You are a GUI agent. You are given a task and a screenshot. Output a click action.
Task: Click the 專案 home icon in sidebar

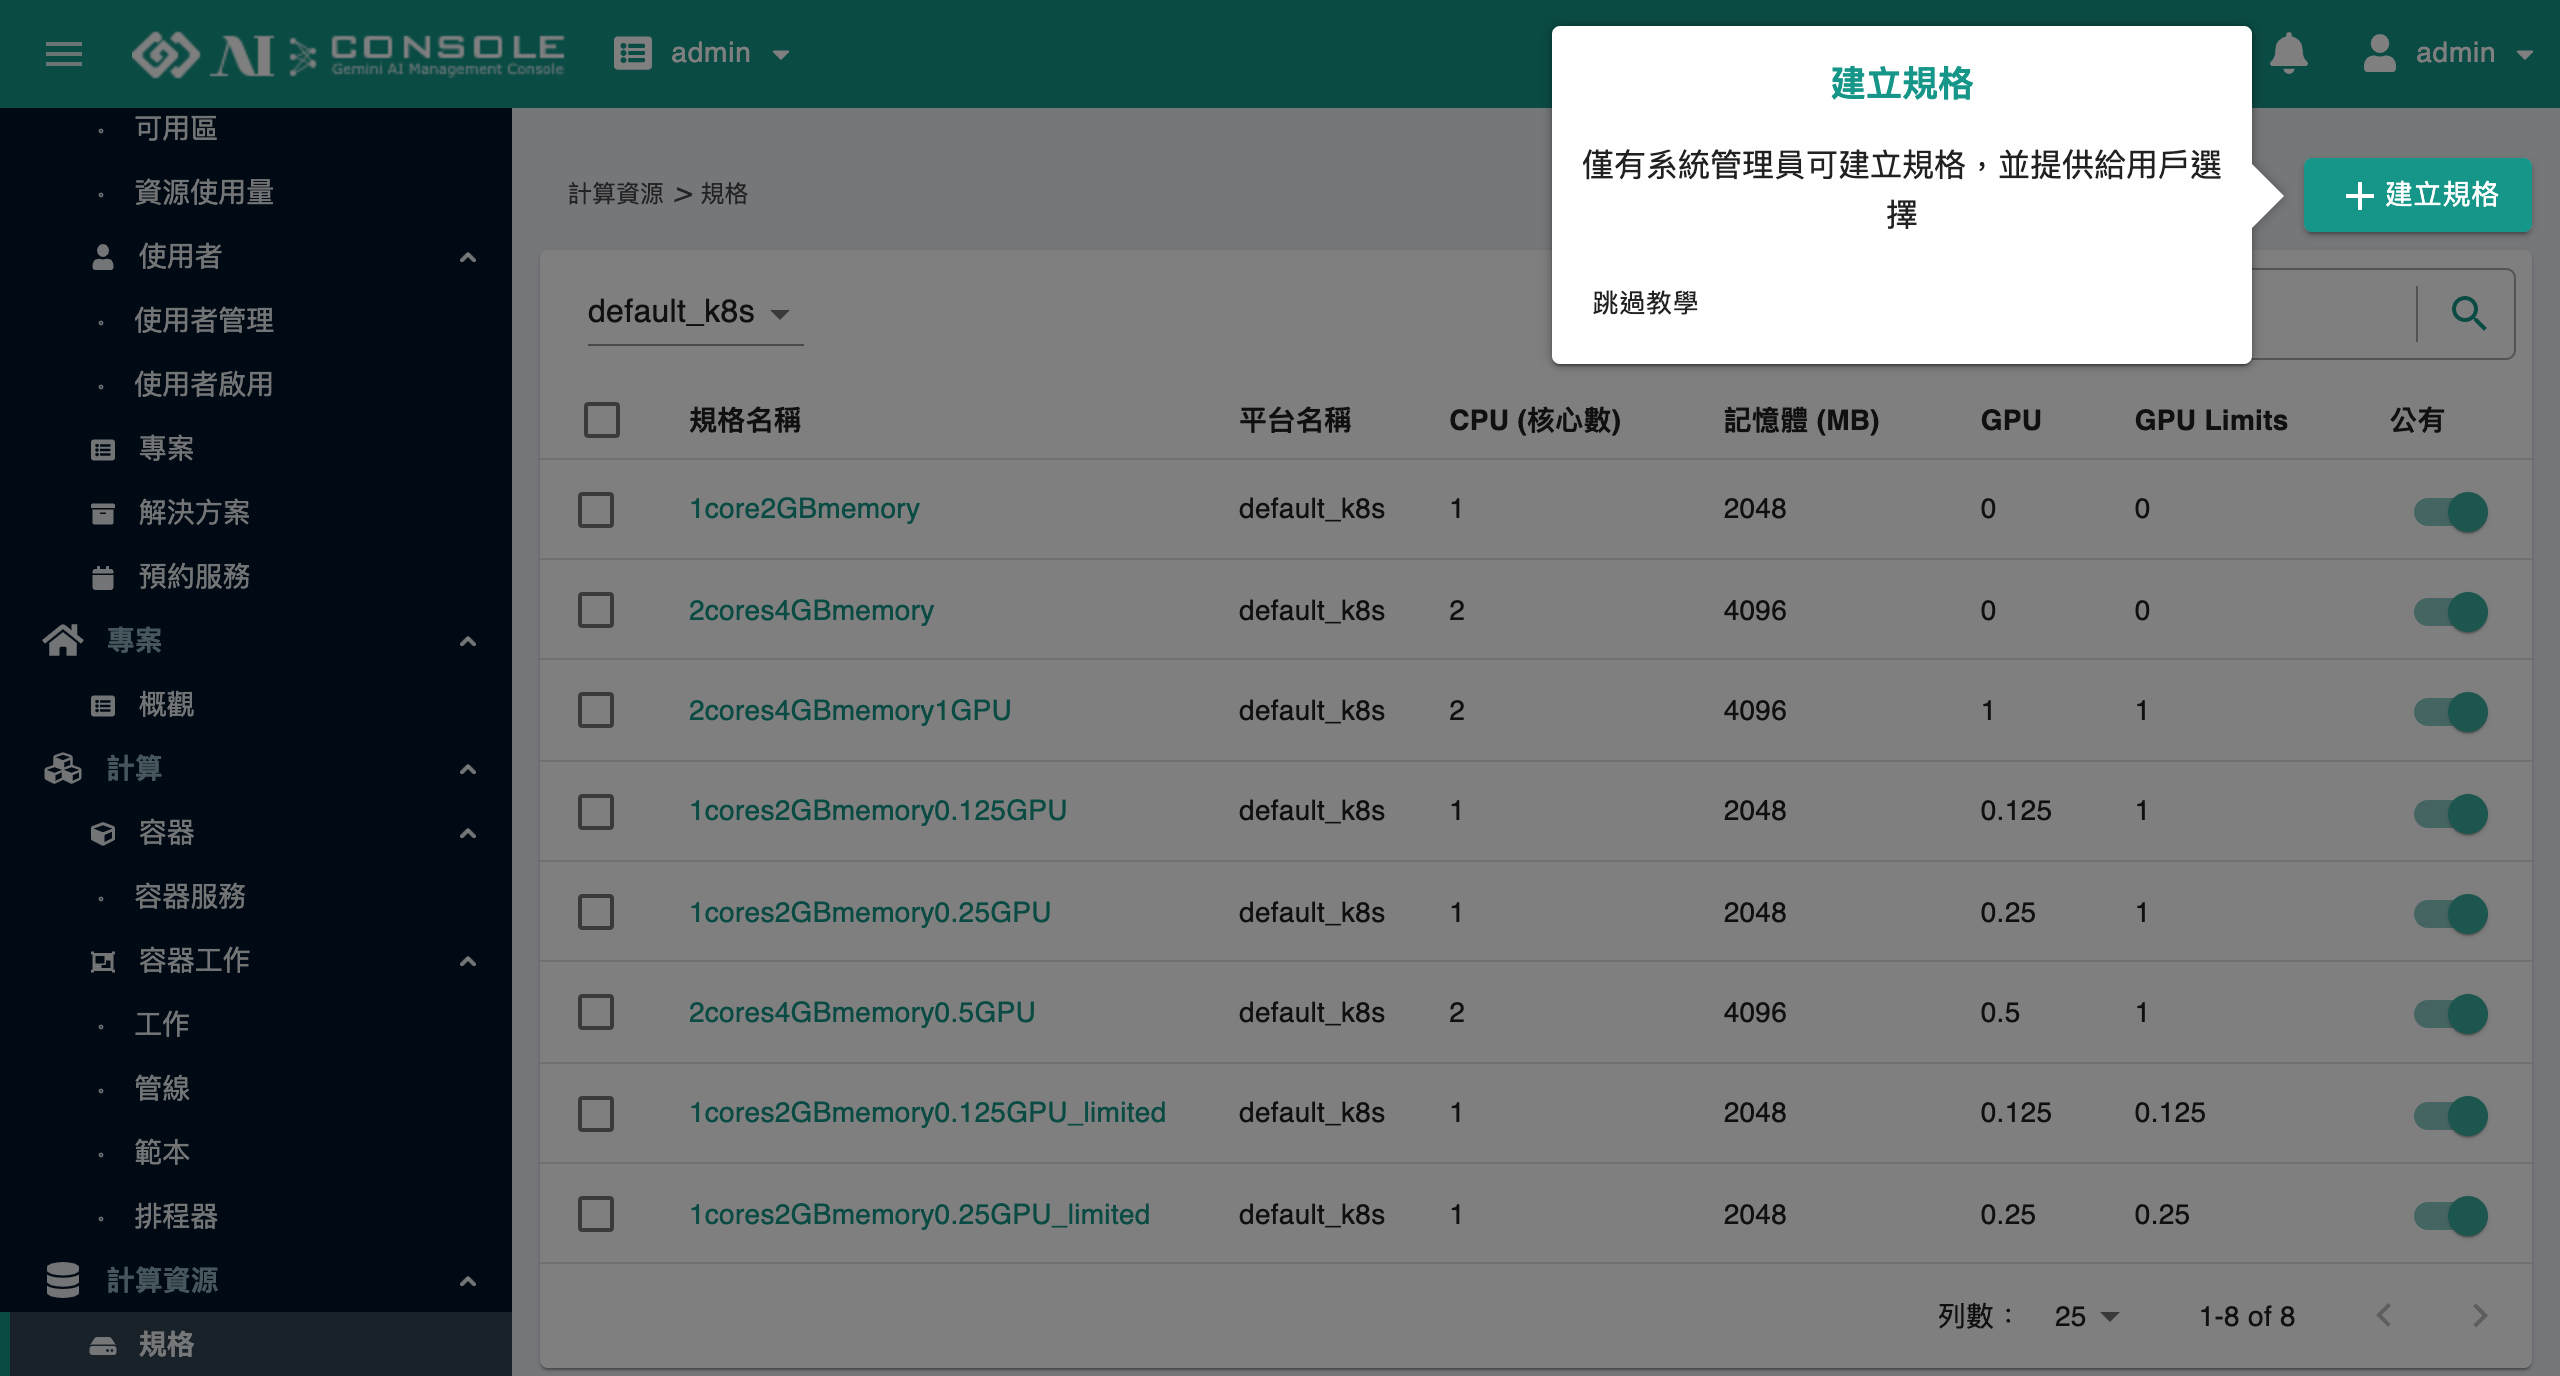tap(63, 640)
